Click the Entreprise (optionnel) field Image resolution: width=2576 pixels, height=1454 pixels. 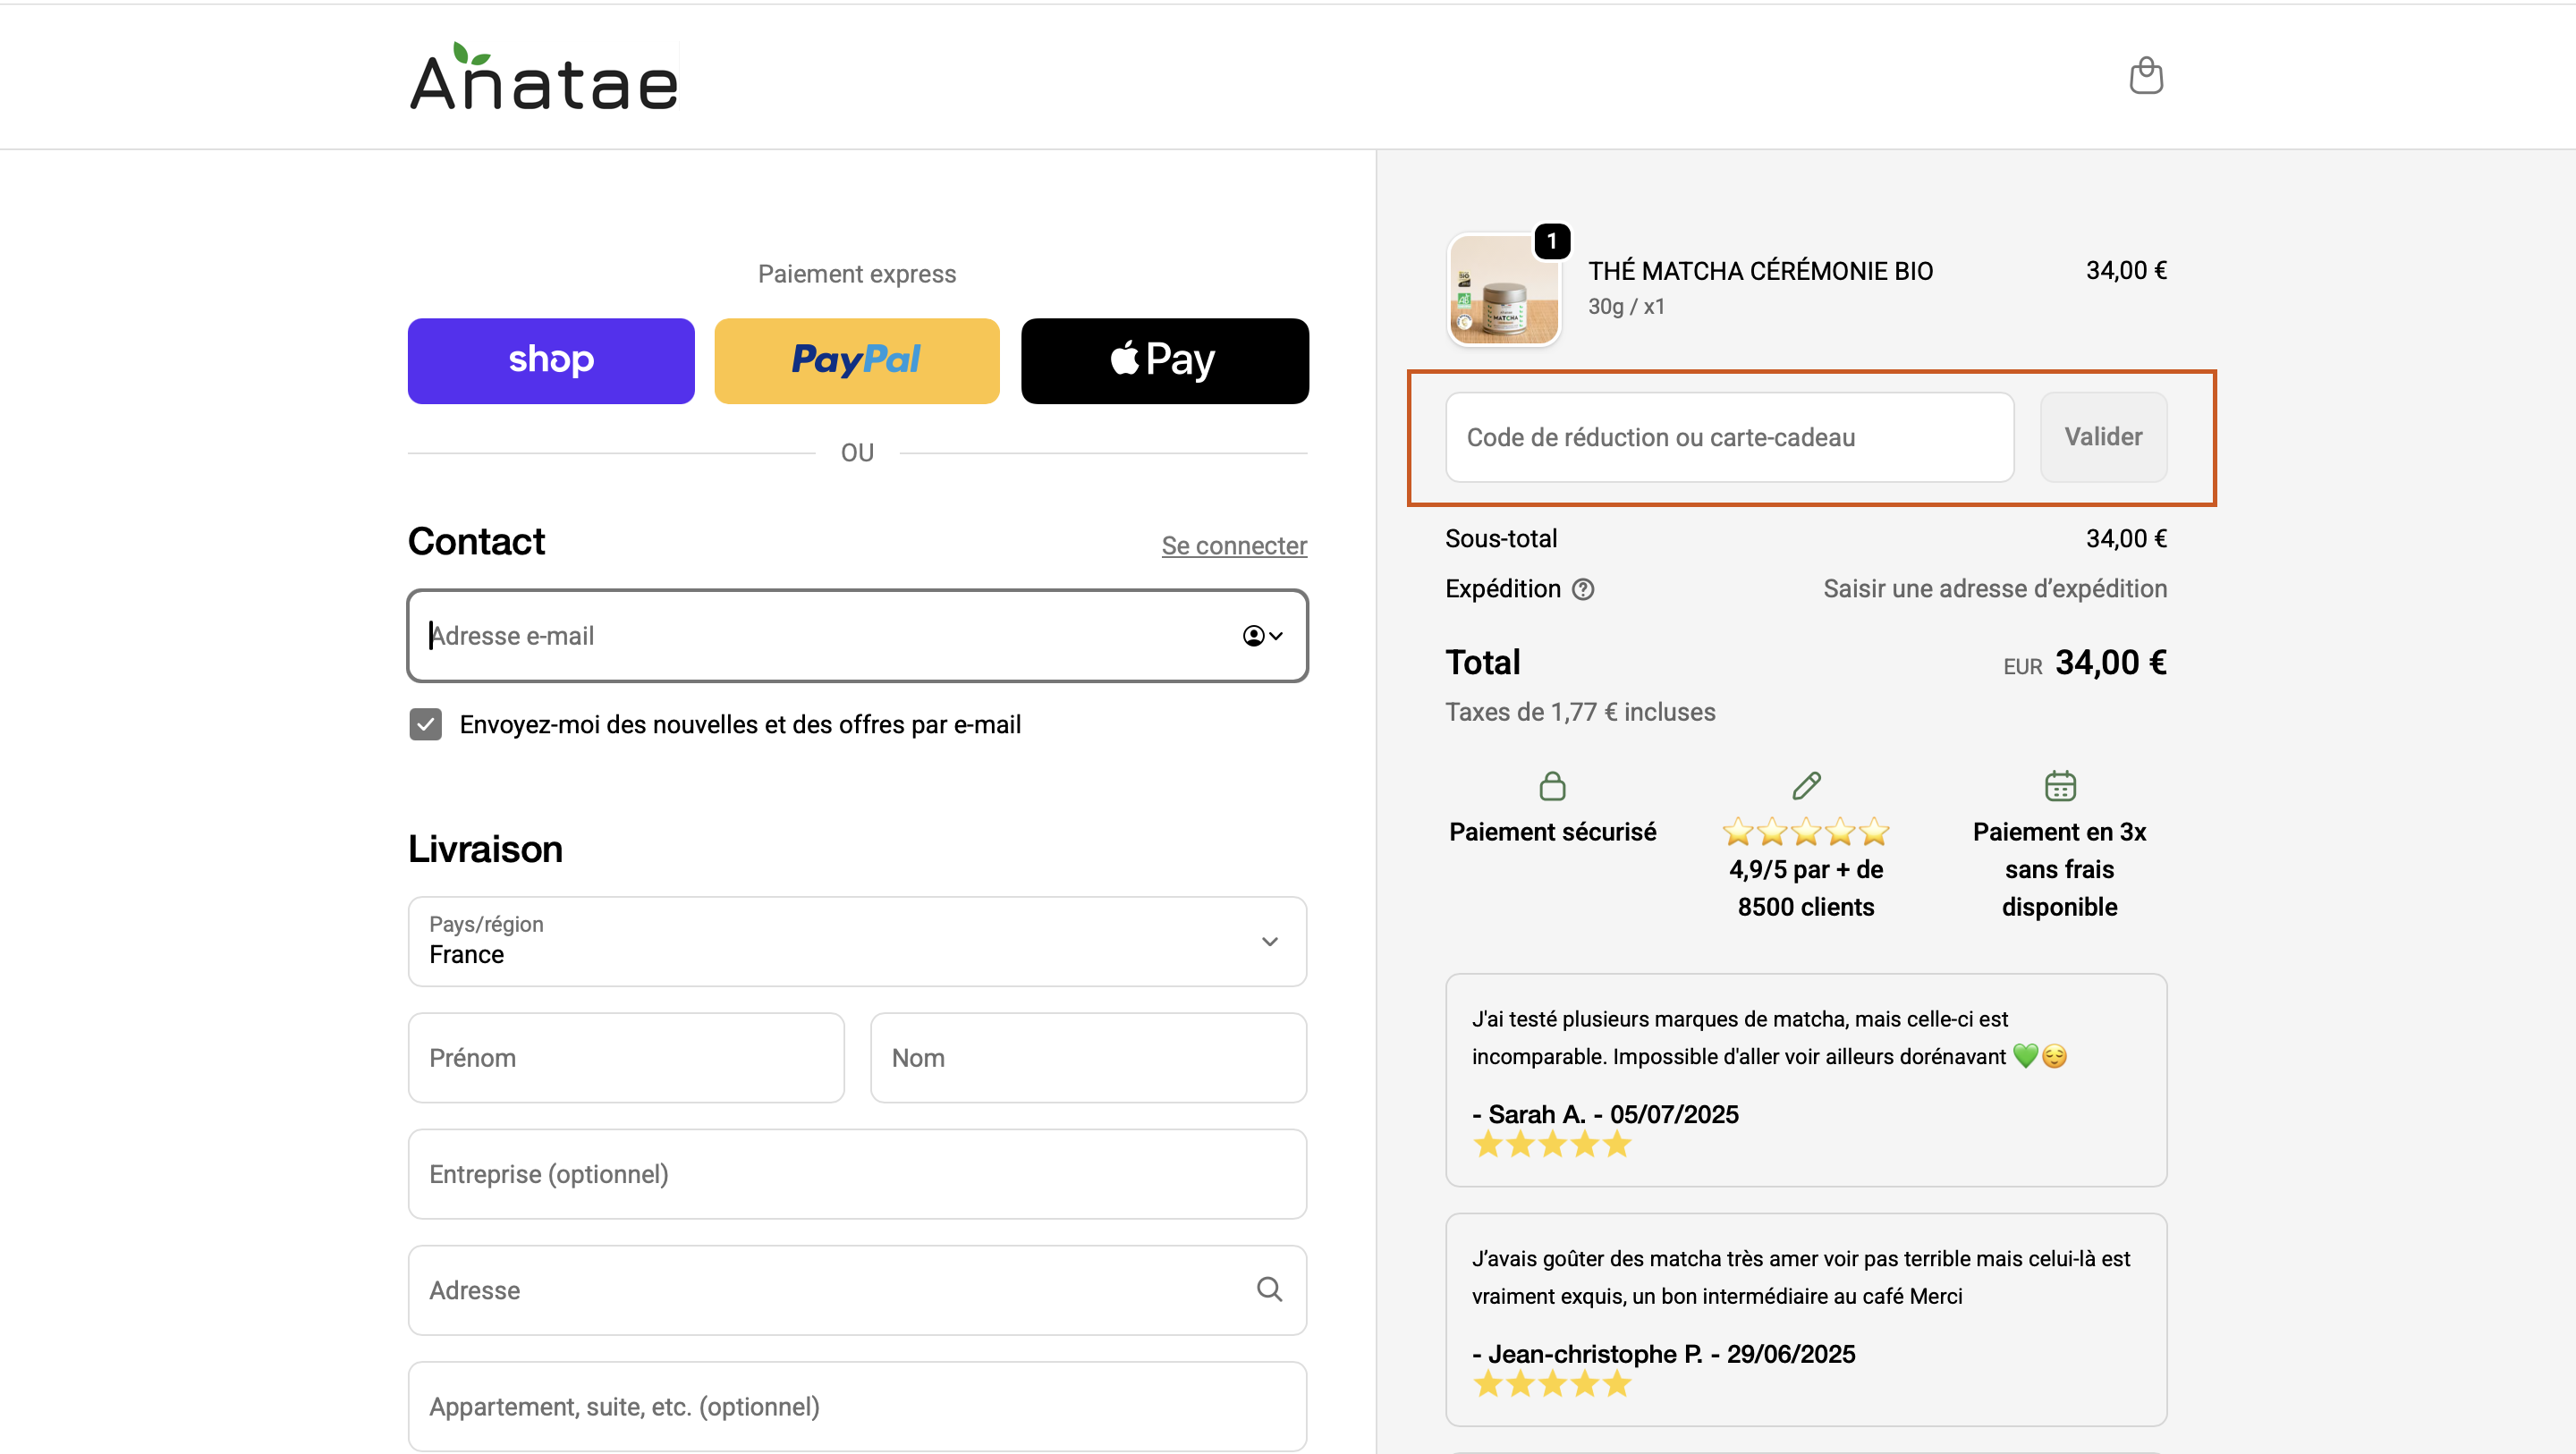[x=857, y=1173]
